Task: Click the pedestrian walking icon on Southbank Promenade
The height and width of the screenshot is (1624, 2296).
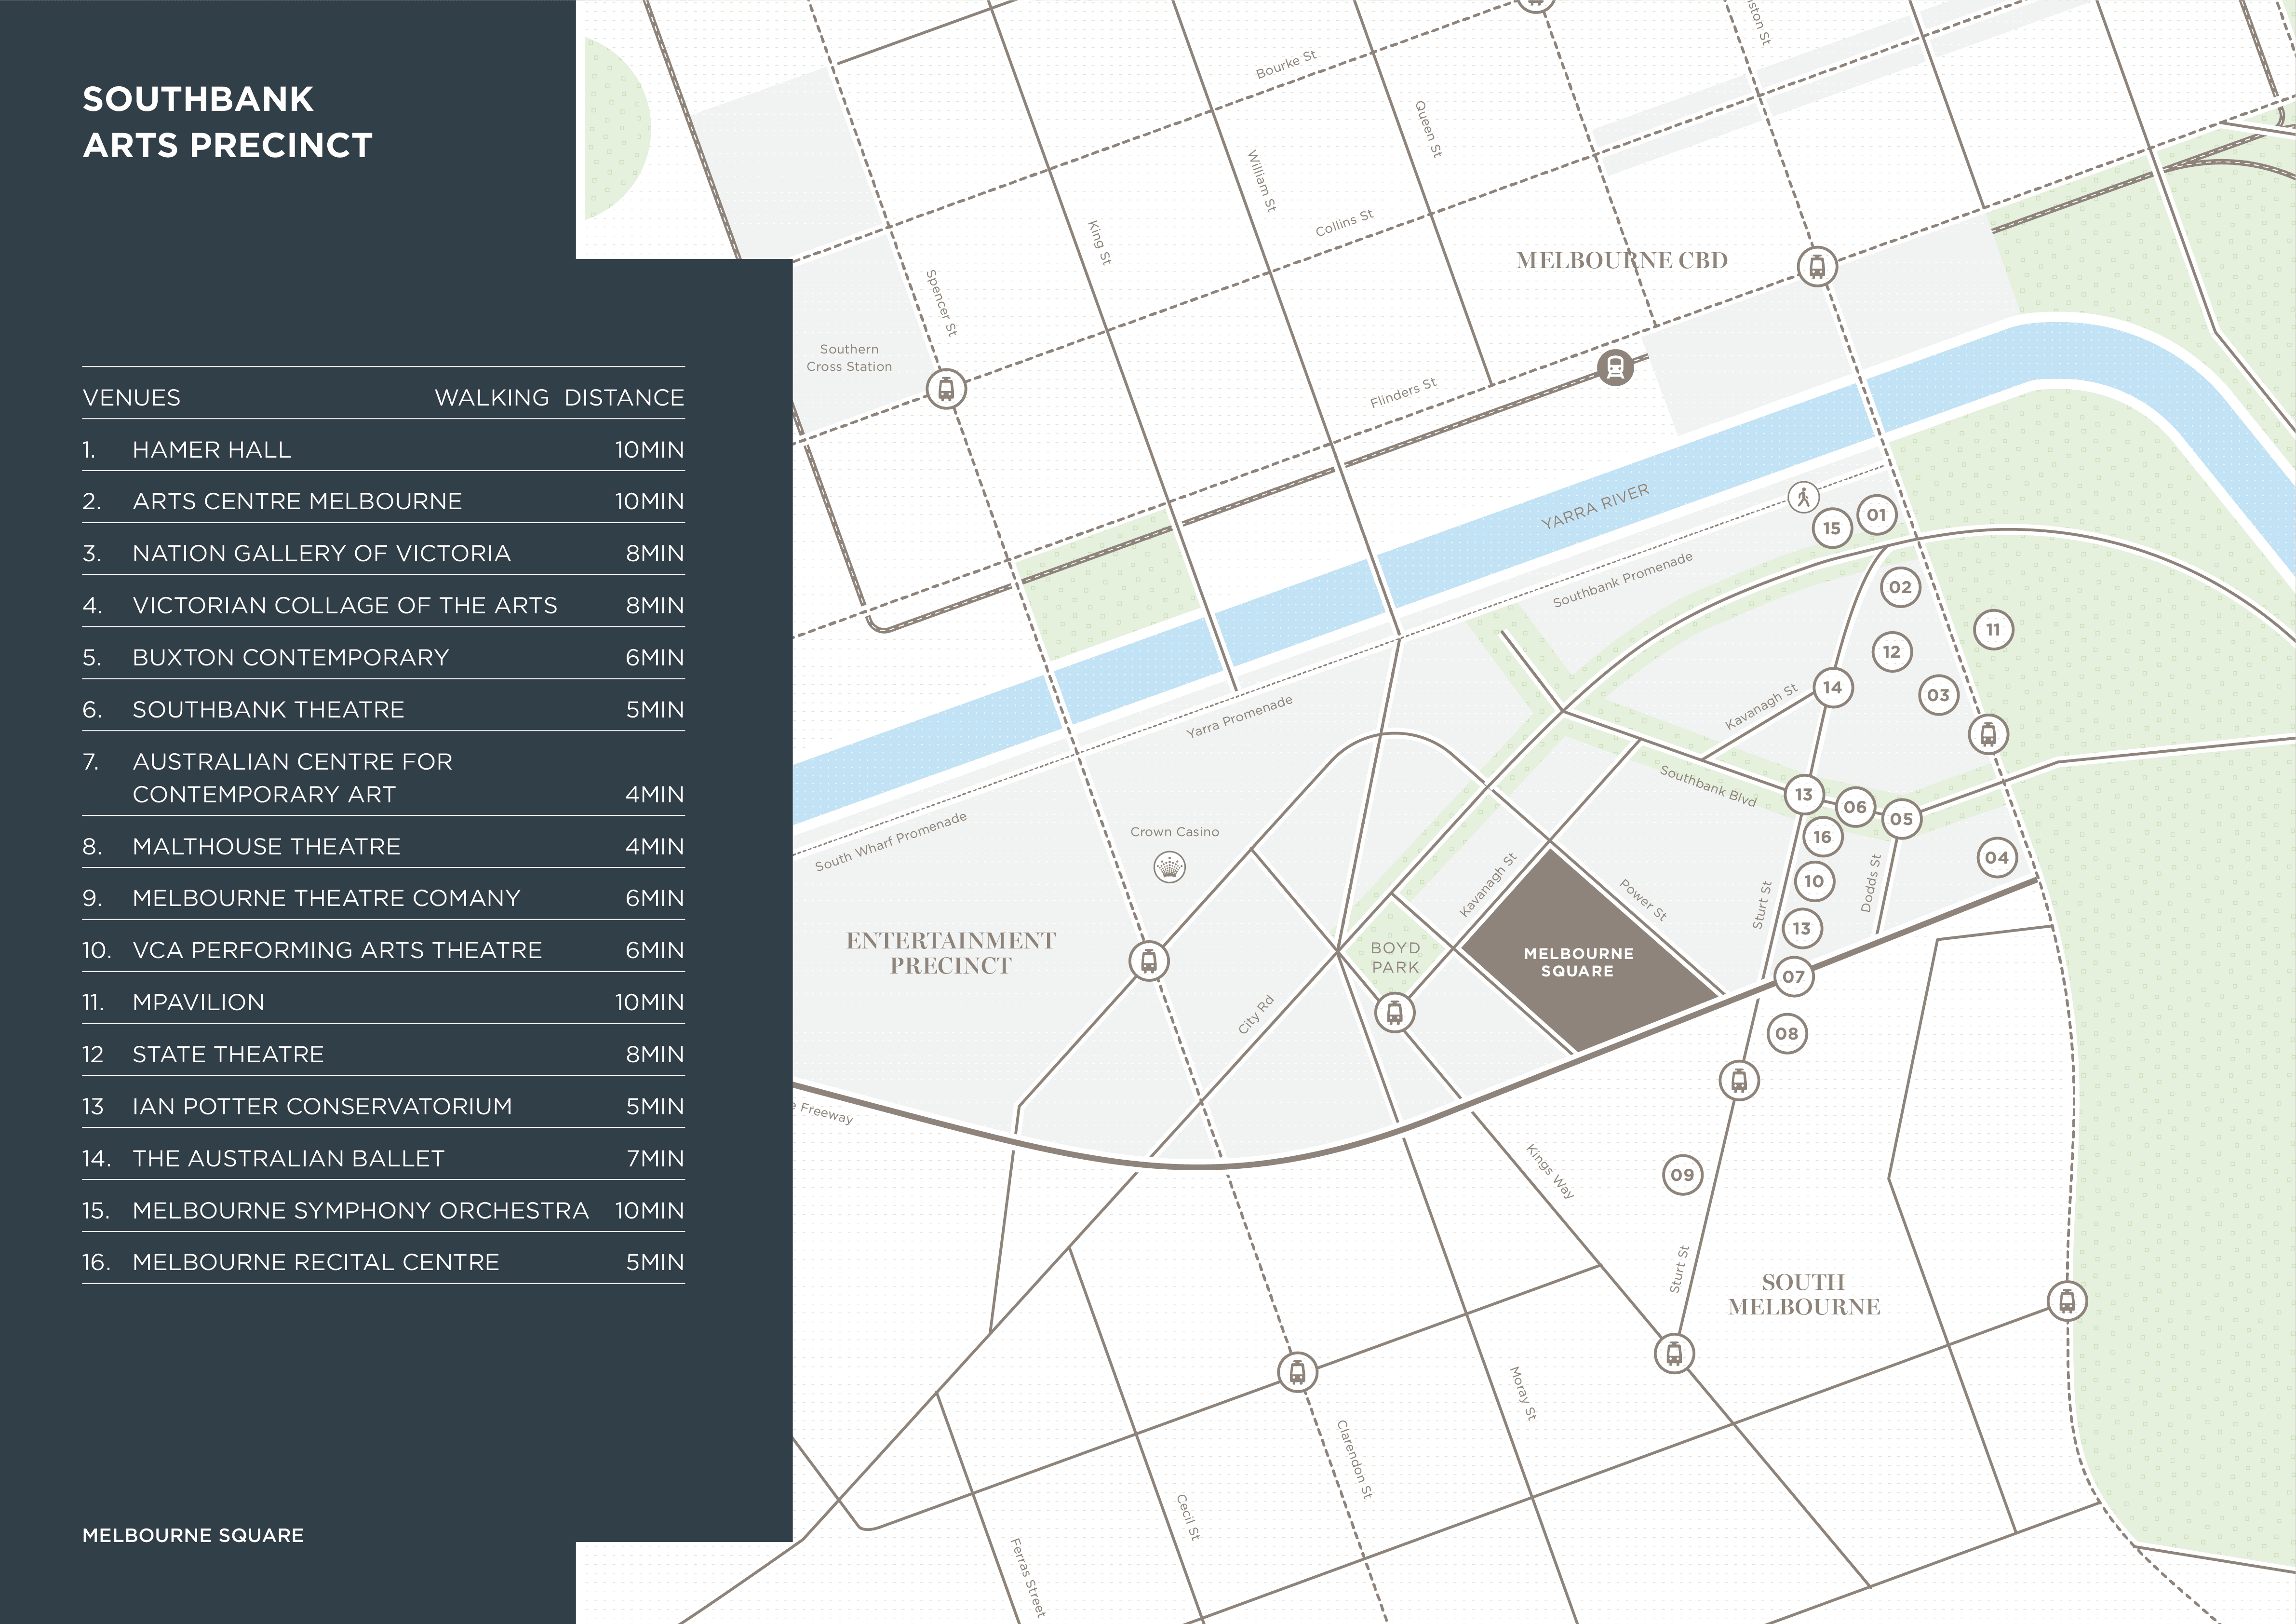Action: pos(1803,497)
